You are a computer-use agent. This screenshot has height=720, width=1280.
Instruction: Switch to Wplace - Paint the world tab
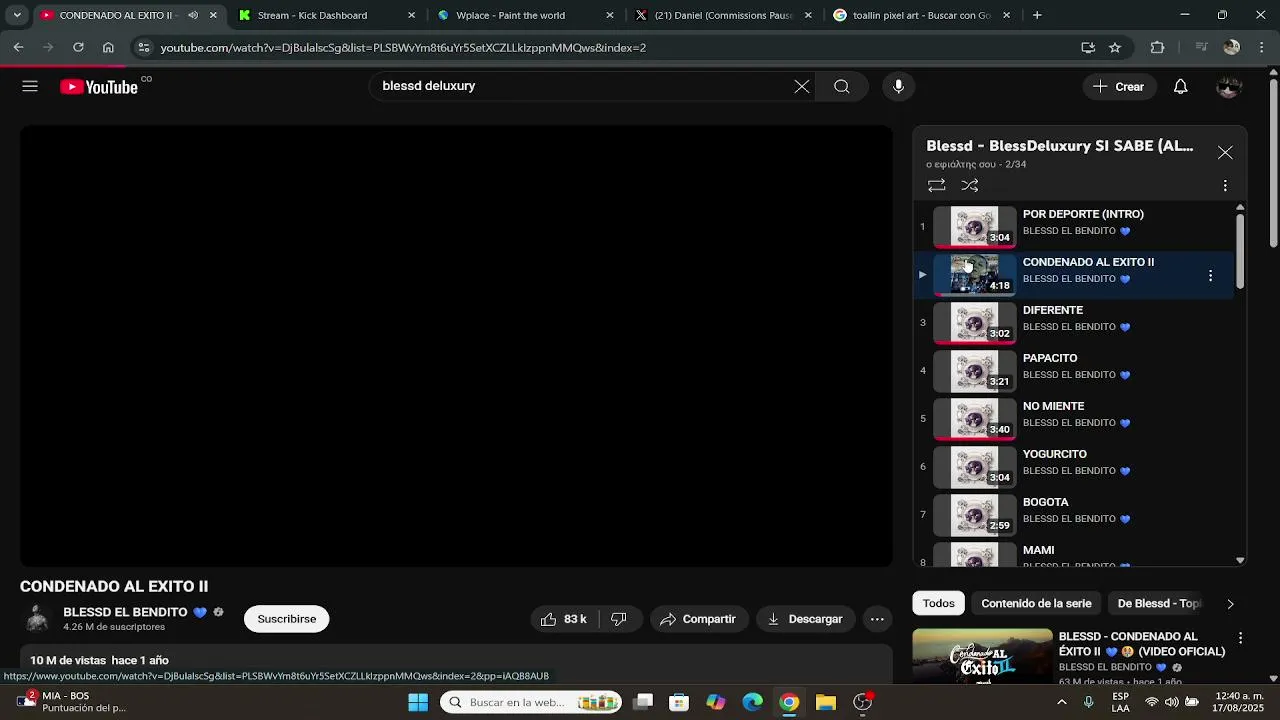[x=526, y=15]
